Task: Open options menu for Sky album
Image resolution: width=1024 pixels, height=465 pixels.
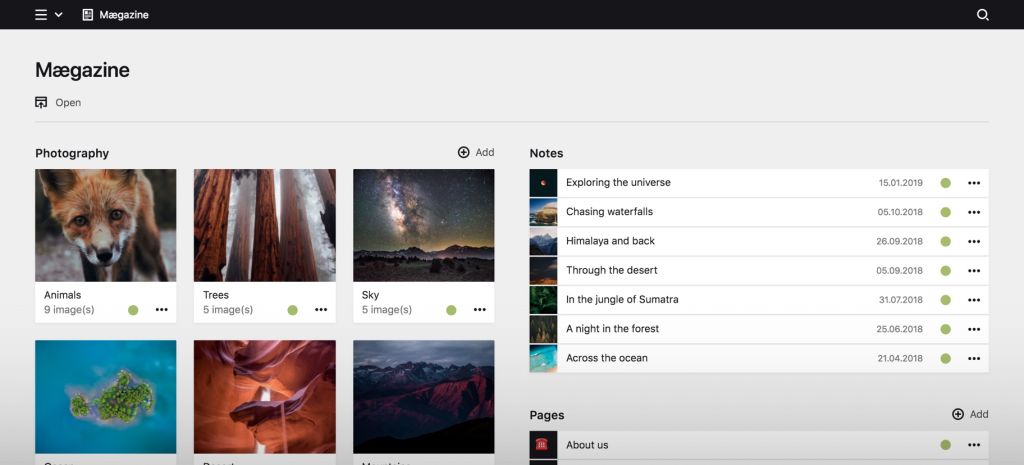Action: [480, 310]
